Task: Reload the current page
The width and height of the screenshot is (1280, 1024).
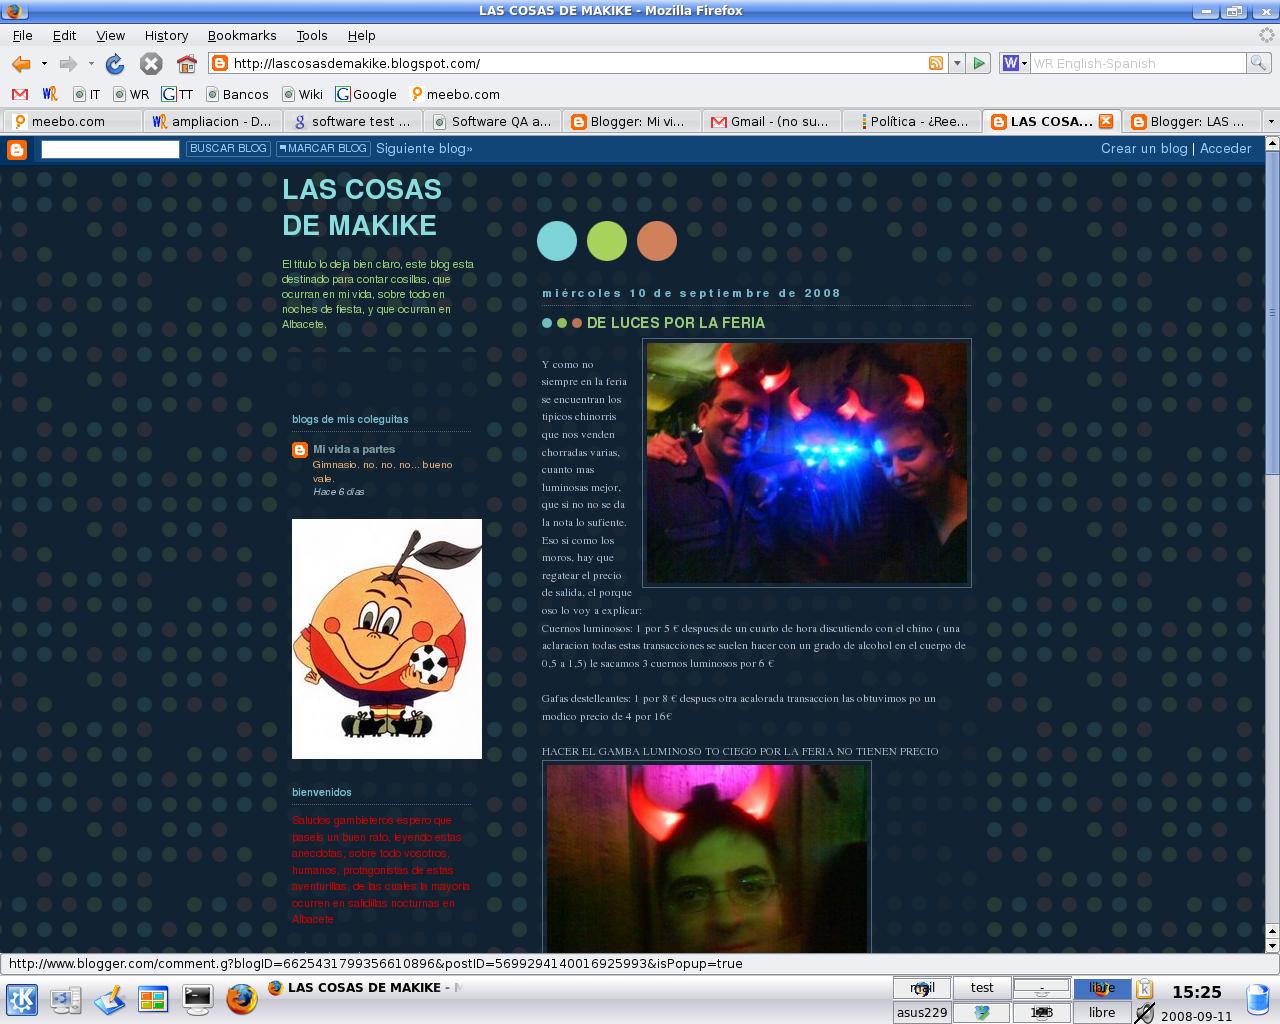Action: coord(115,64)
